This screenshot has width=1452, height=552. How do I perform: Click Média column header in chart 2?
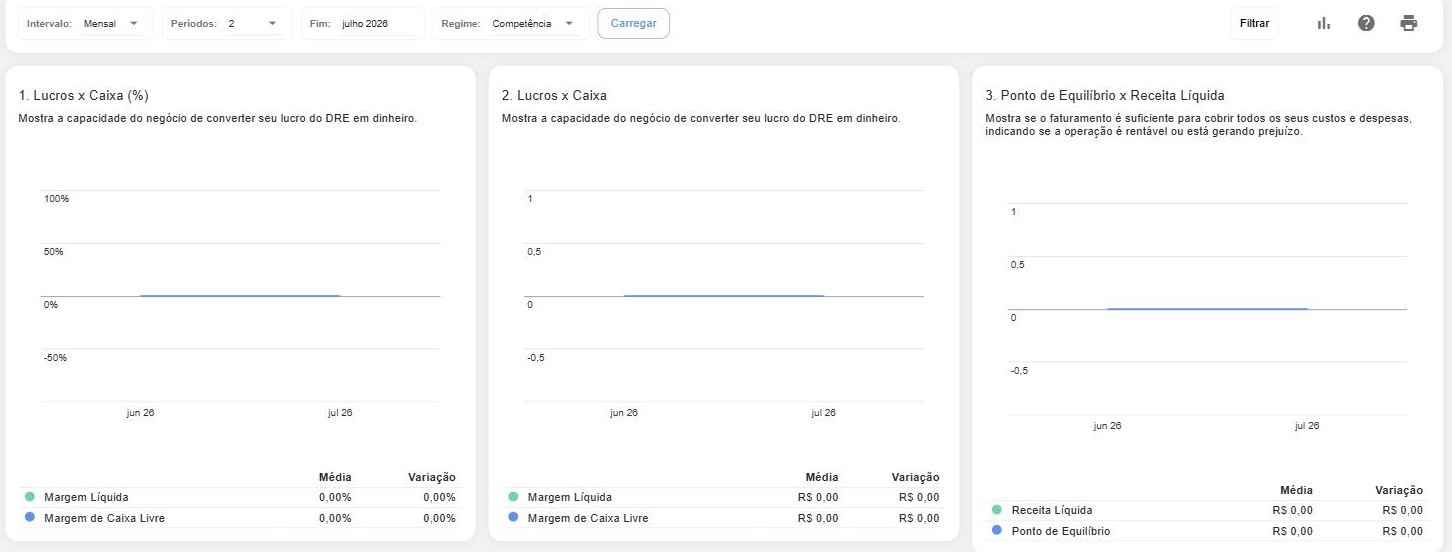822,477
